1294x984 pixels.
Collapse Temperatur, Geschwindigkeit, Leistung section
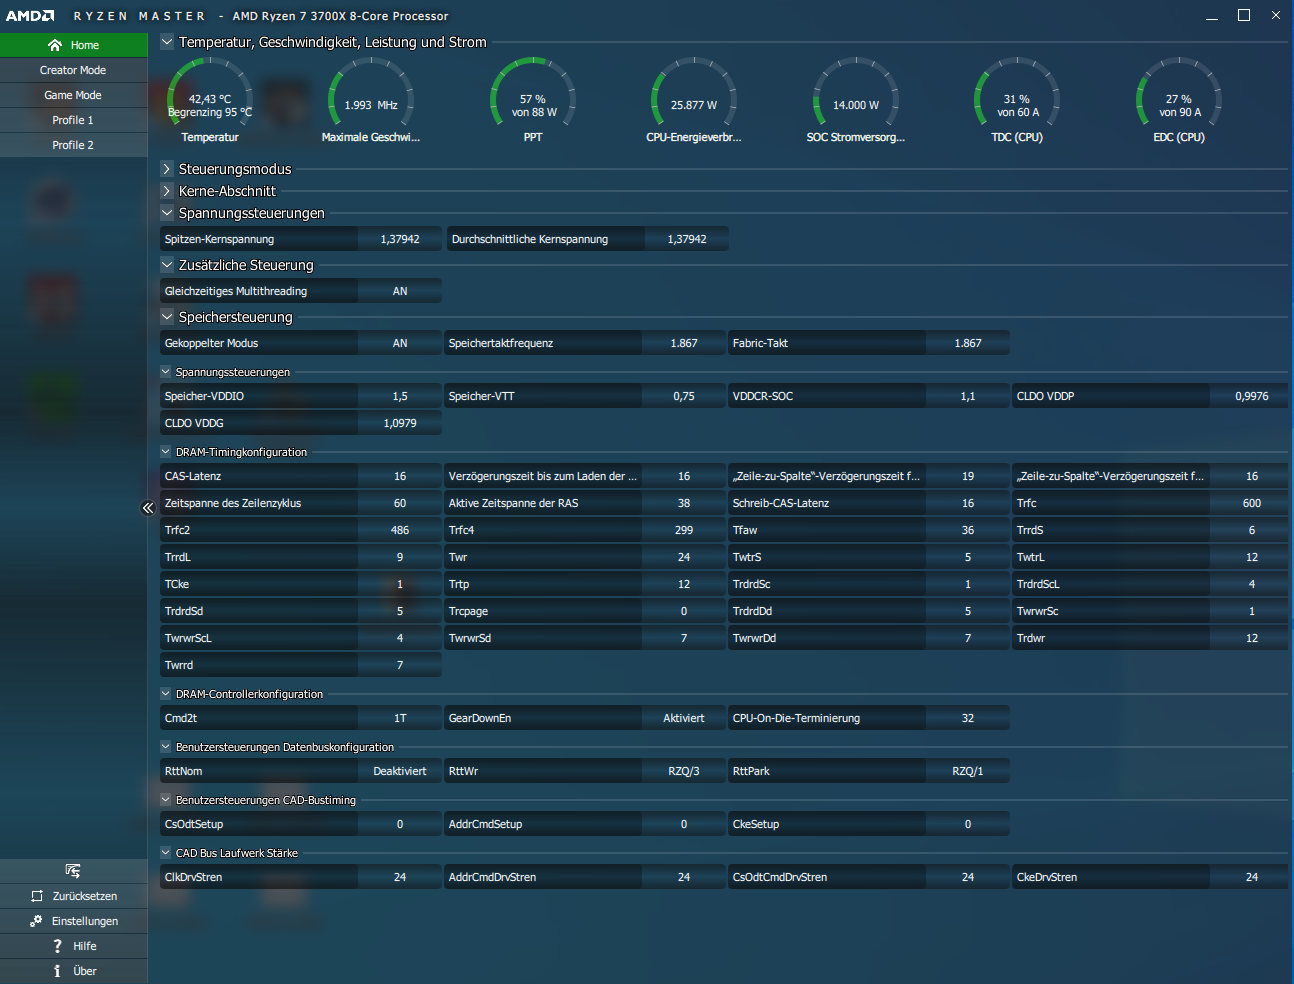click(x=167, y=42)
